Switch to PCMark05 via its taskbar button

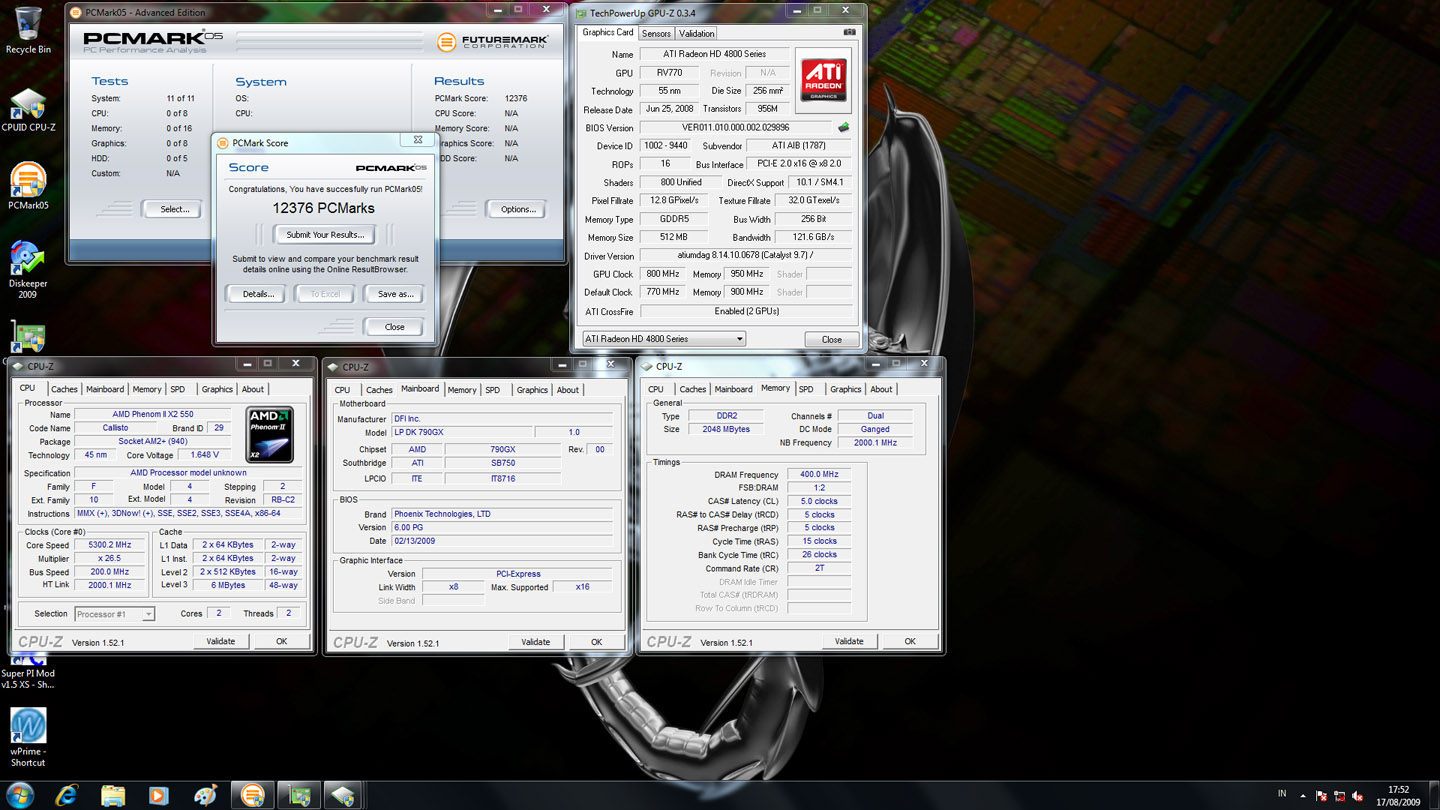pyautogui.click(x=253, y=795)
